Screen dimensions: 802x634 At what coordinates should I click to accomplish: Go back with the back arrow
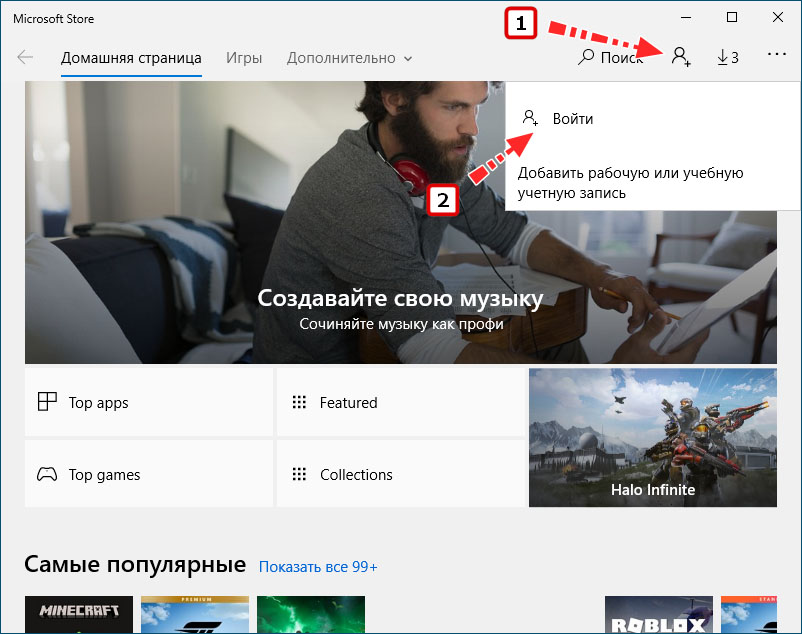[25, 57]
